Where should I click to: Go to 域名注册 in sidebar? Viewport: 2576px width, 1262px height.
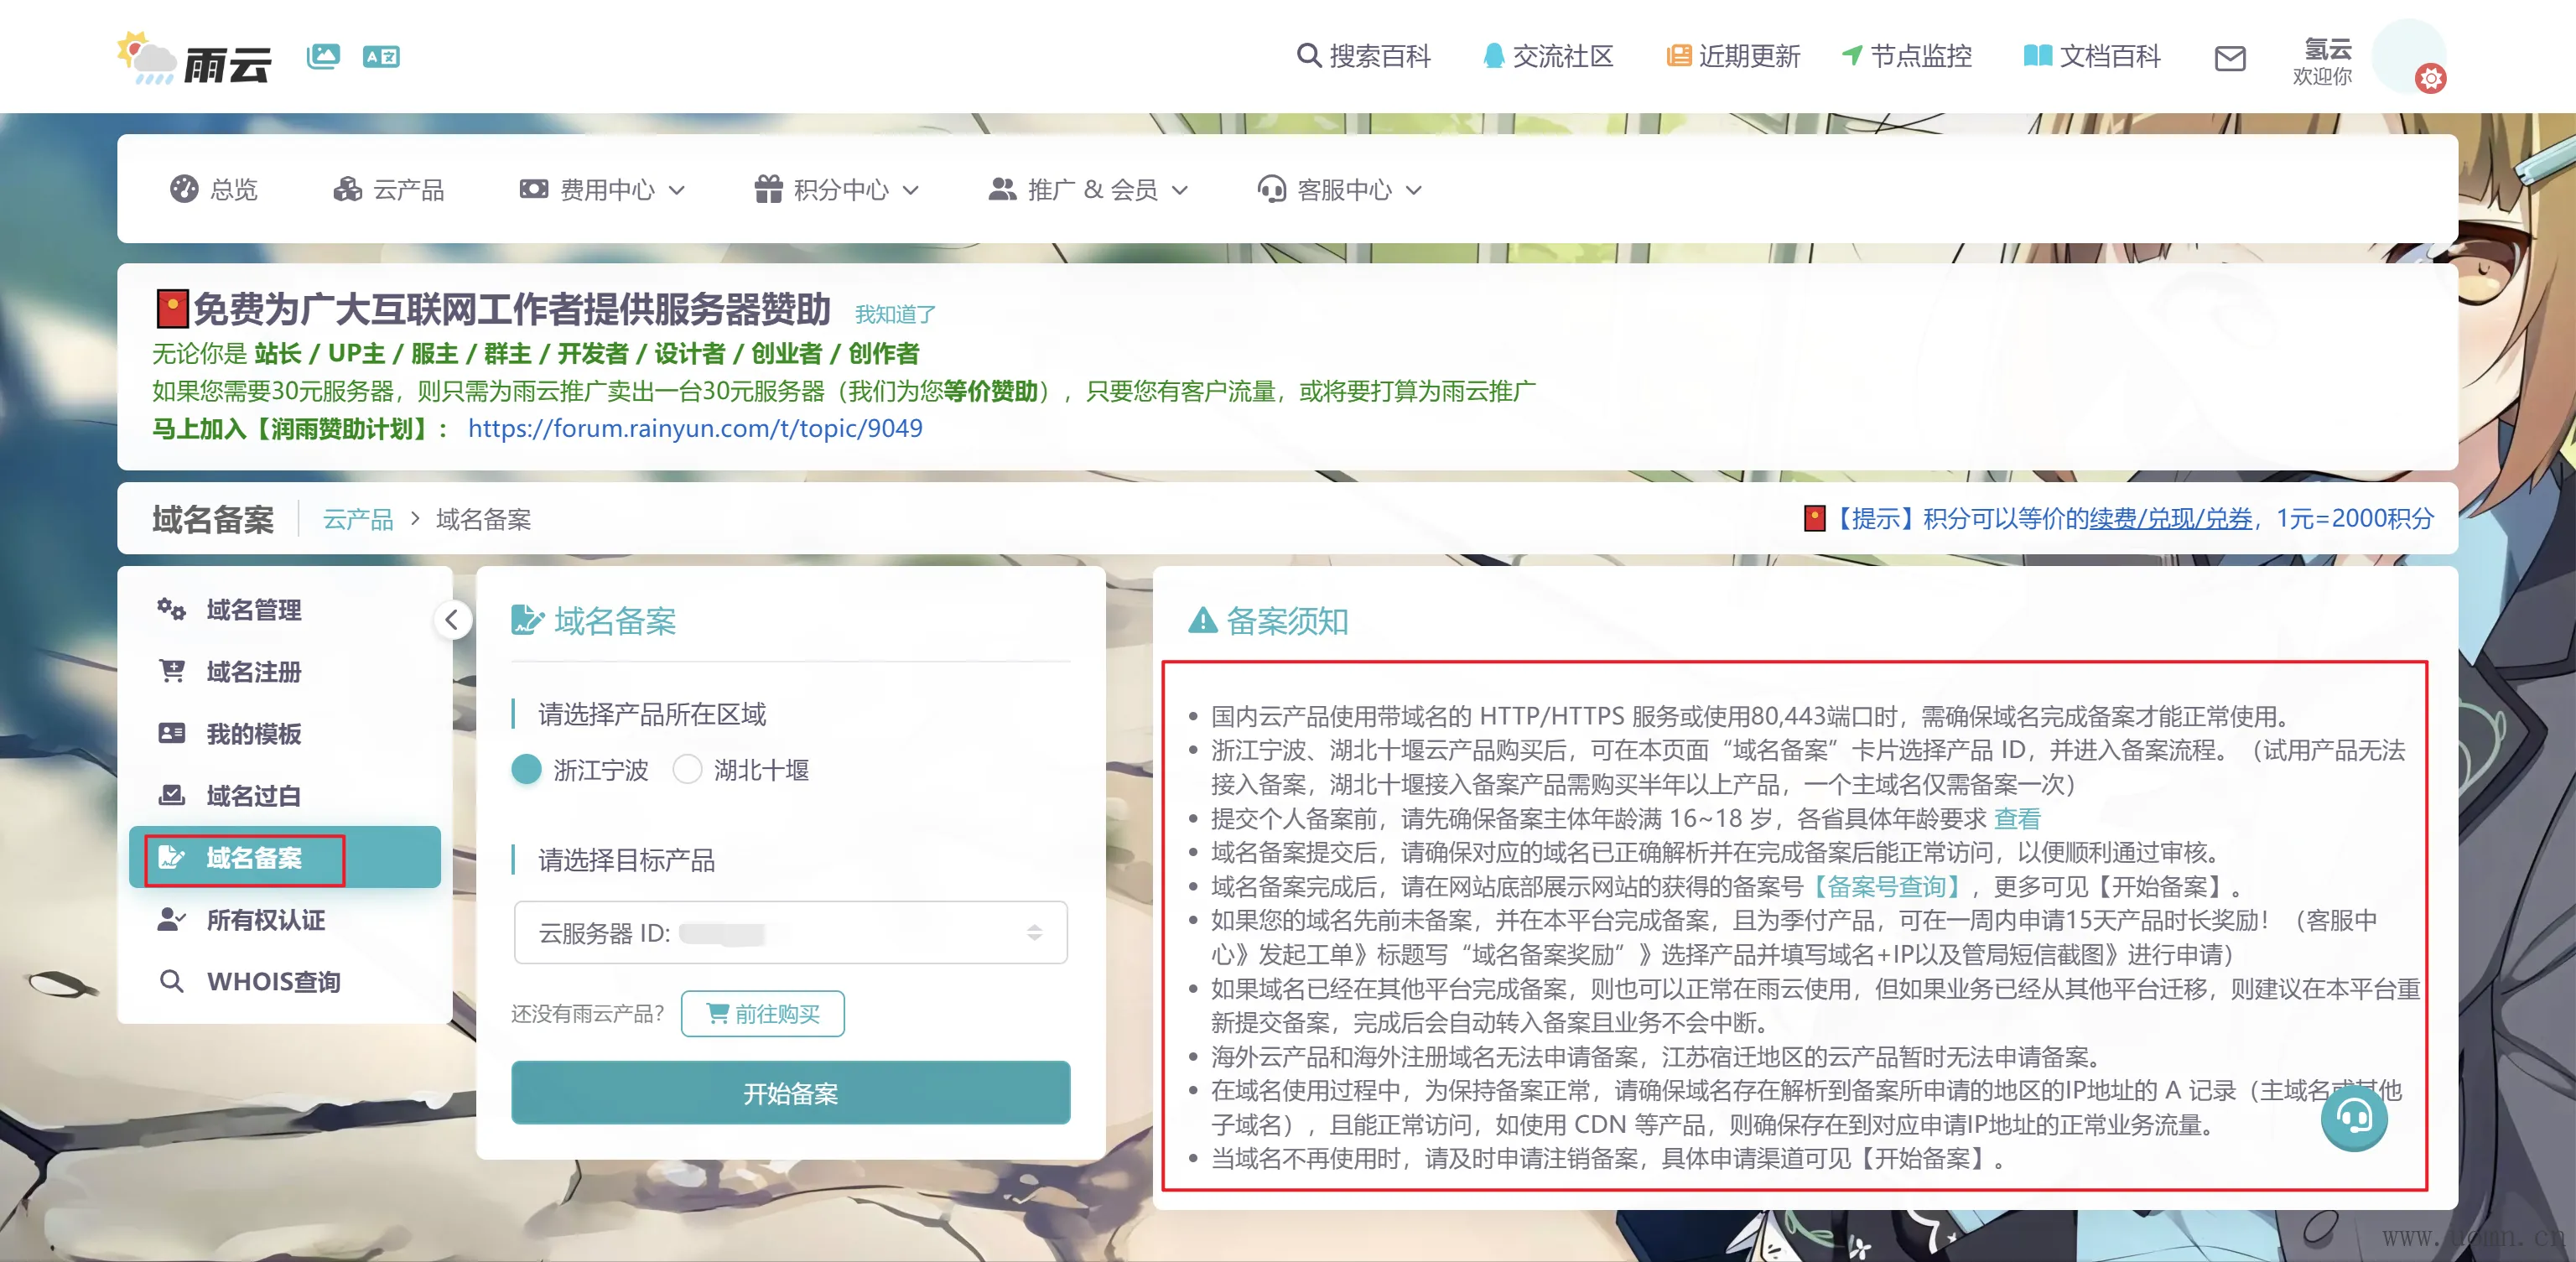click(x=253, y=672)
